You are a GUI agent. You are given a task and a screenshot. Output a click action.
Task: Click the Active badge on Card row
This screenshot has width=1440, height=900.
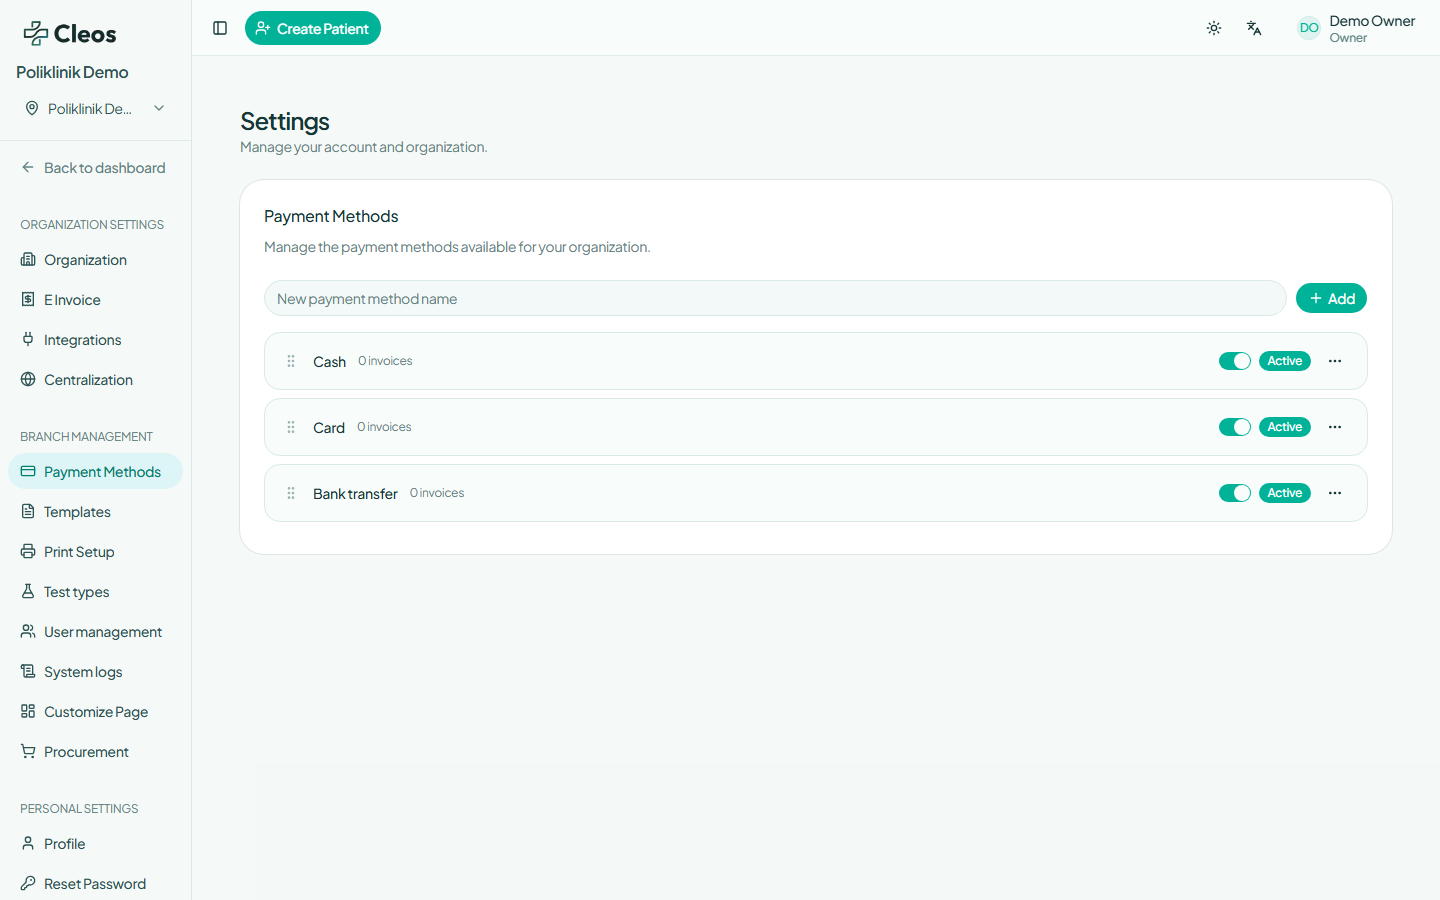click(1285, 427)
